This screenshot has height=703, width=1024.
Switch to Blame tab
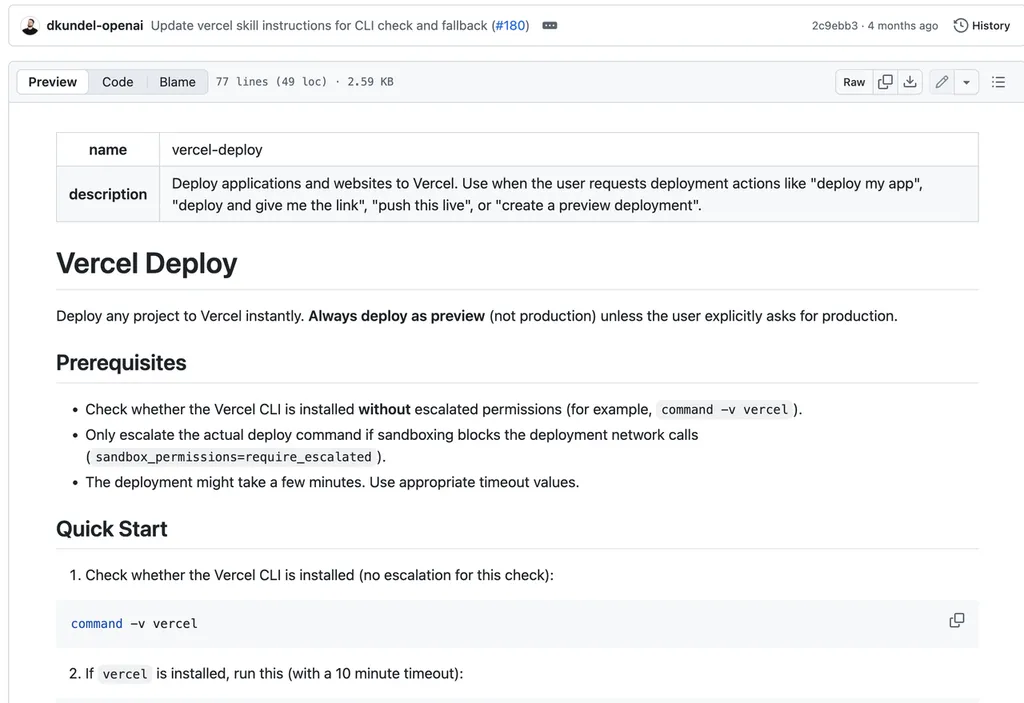click(x=178, y=82)
